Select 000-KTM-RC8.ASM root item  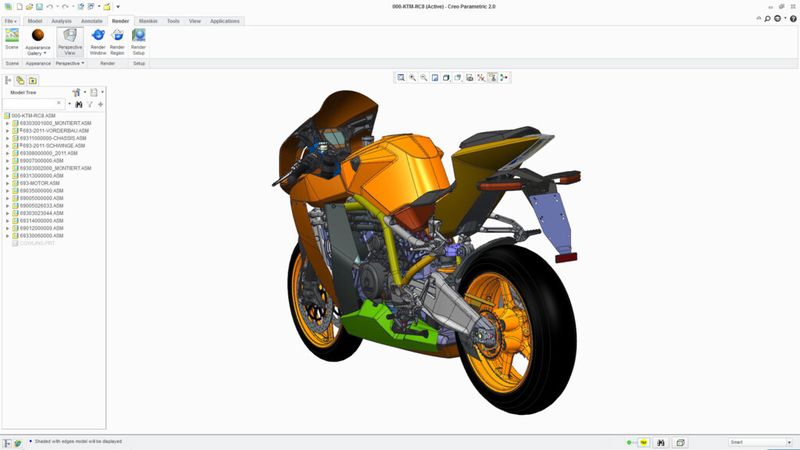(33, 115)
